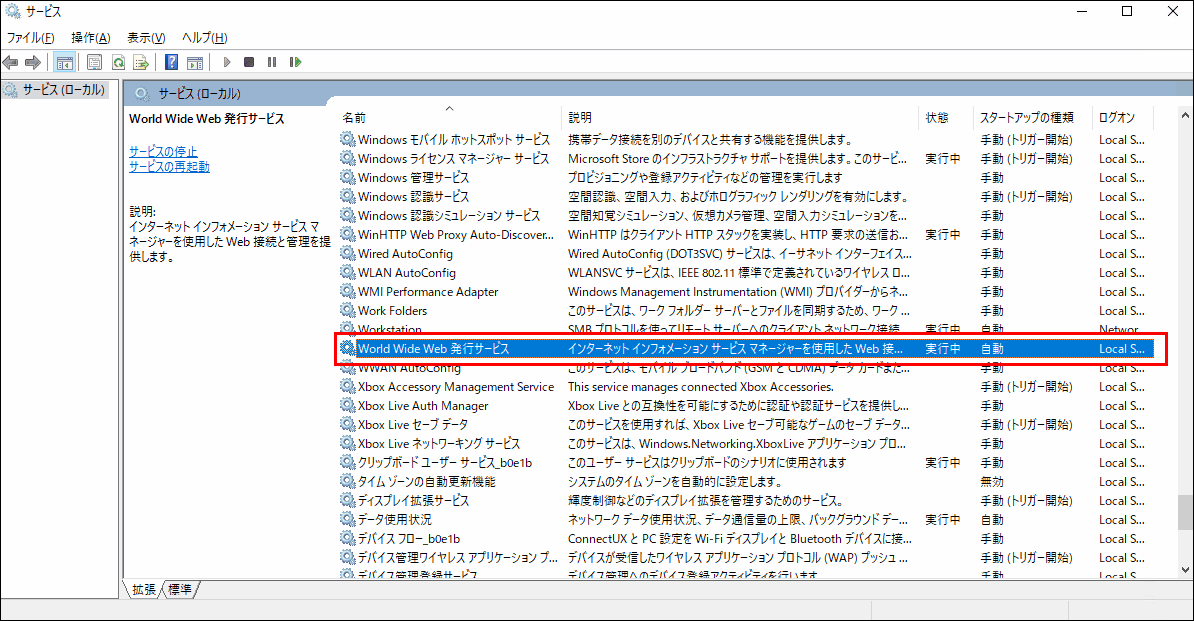Click the Back arrow in the toolbar
Screen dimensions: 1194x621
coord(11,62)
